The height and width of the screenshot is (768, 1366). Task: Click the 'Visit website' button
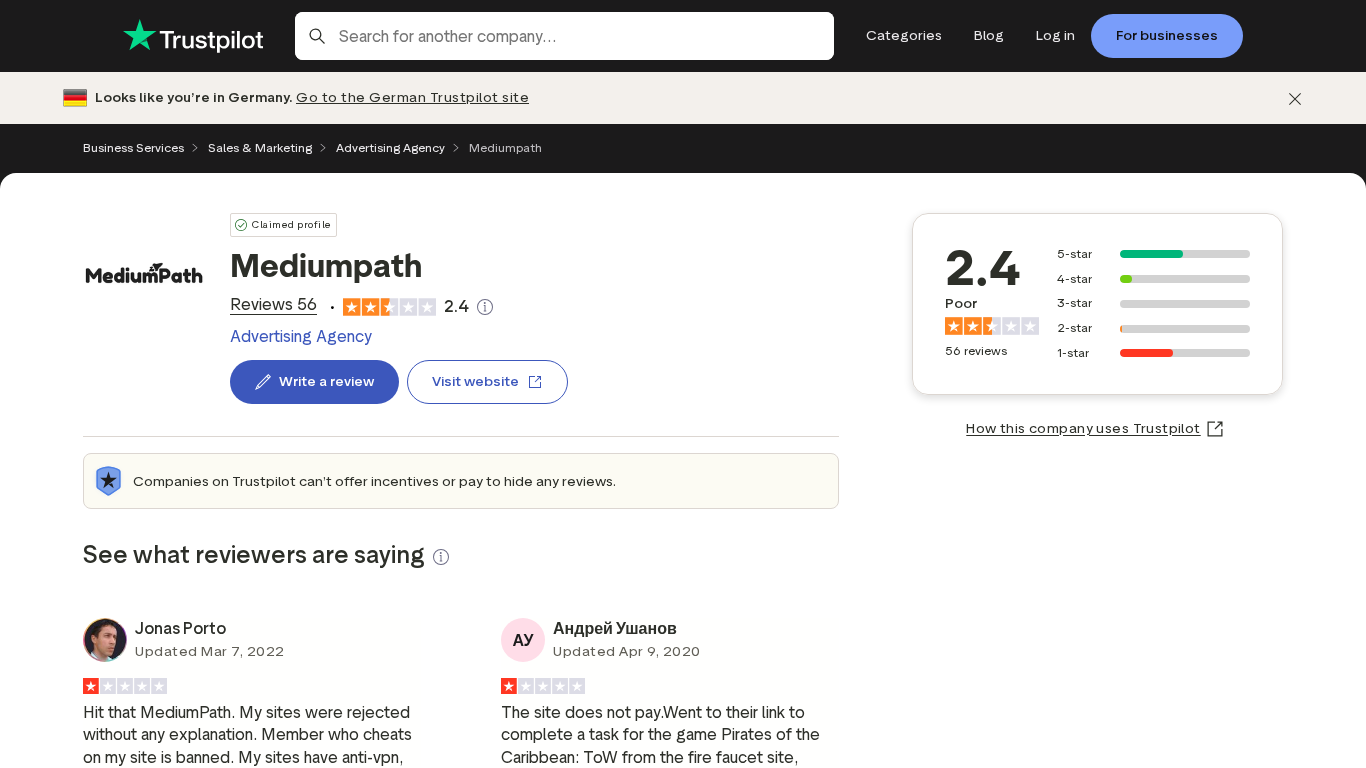pyautogui.click(x=487, y=382)
